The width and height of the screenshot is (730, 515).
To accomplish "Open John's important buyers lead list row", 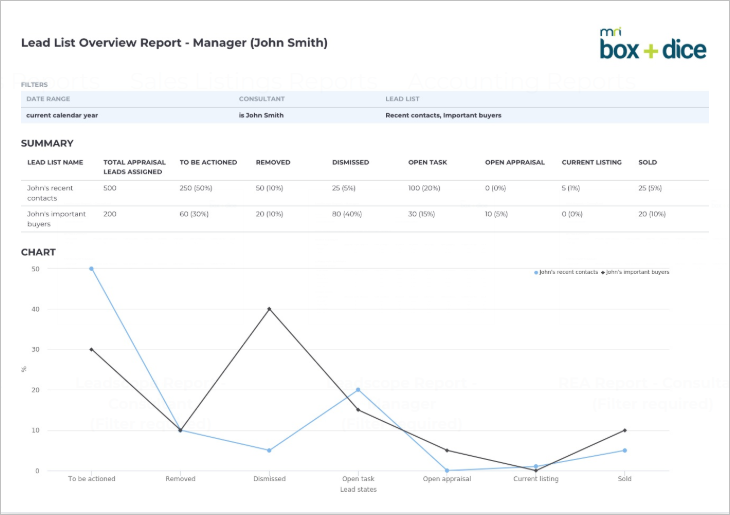I will coord(365,219).
